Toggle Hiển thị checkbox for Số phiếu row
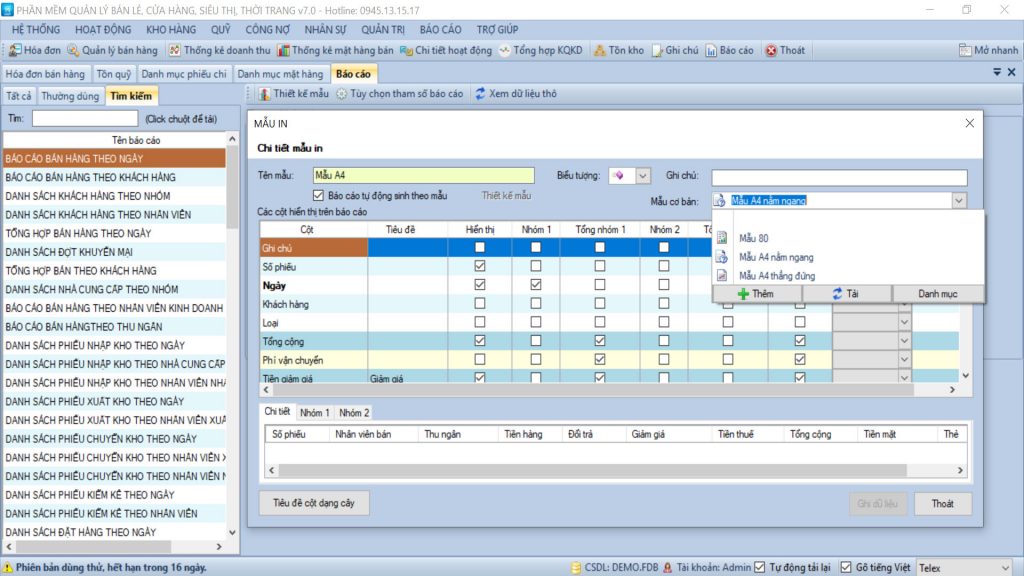 tap(480, 267)
